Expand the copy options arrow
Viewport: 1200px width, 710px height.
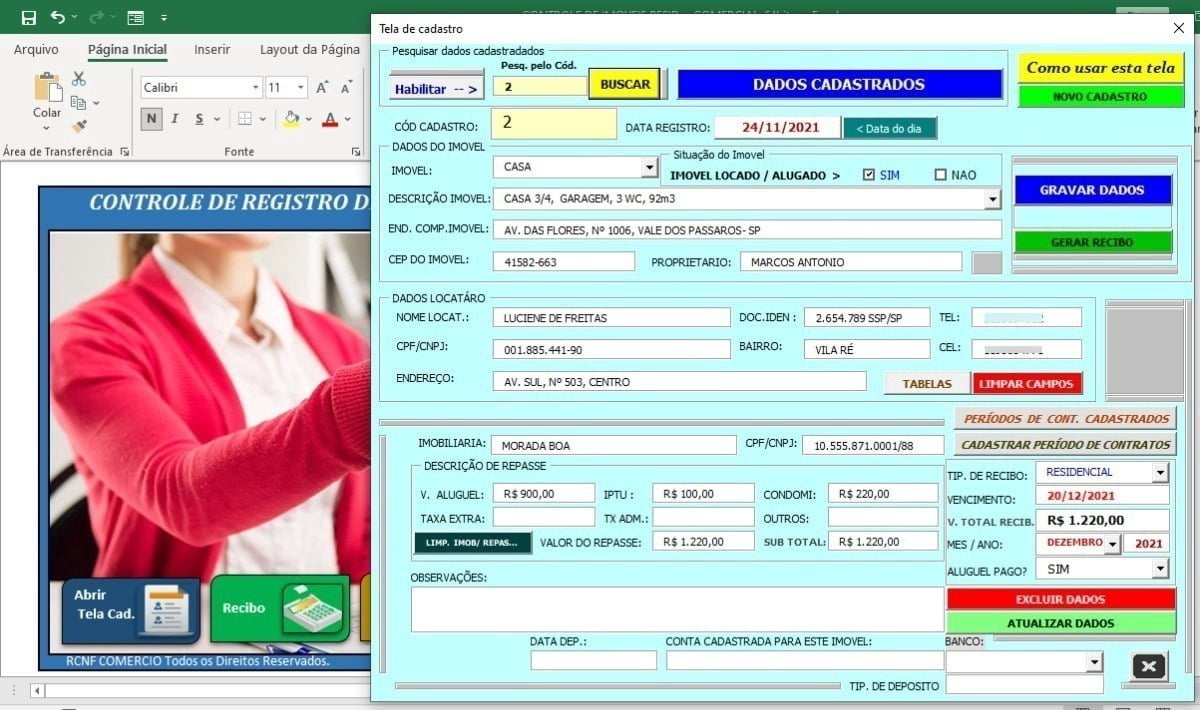coord(96,103)
